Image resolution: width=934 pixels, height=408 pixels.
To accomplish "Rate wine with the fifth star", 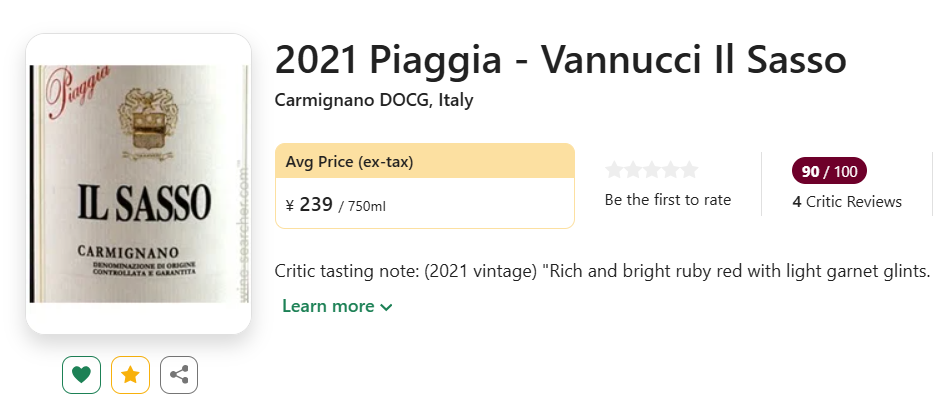I will (690, 170).
